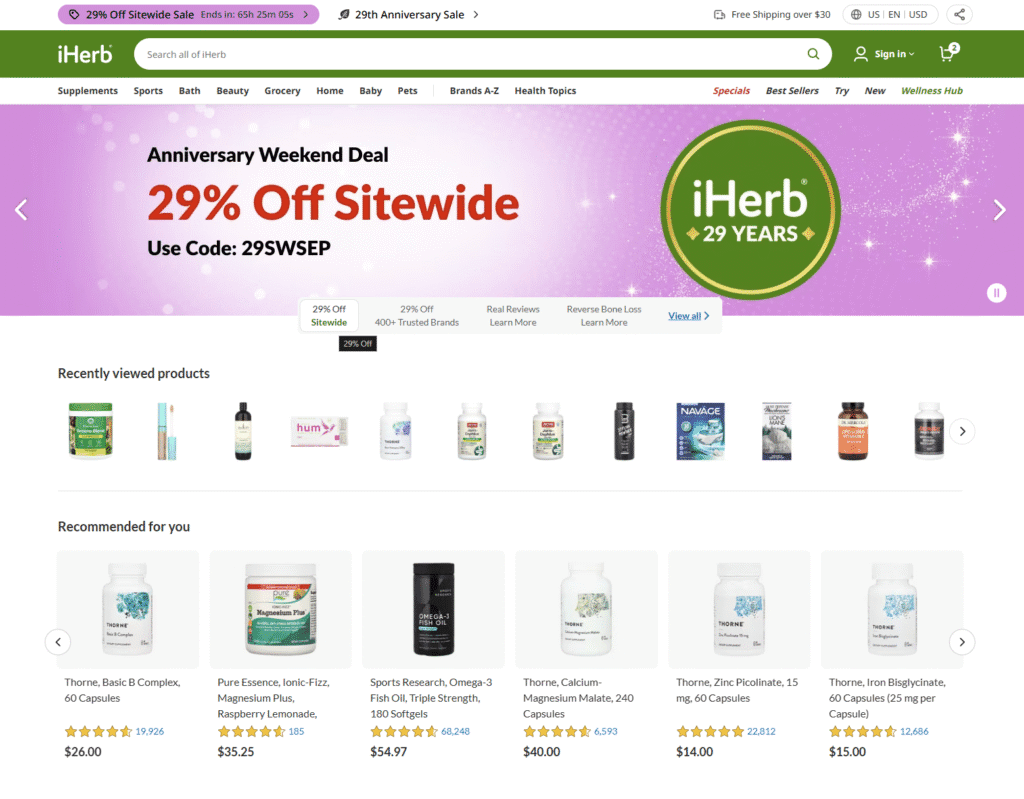1024x799 pixels.
Task: Pause the hero banner slideshow
Action: (996, 293)
